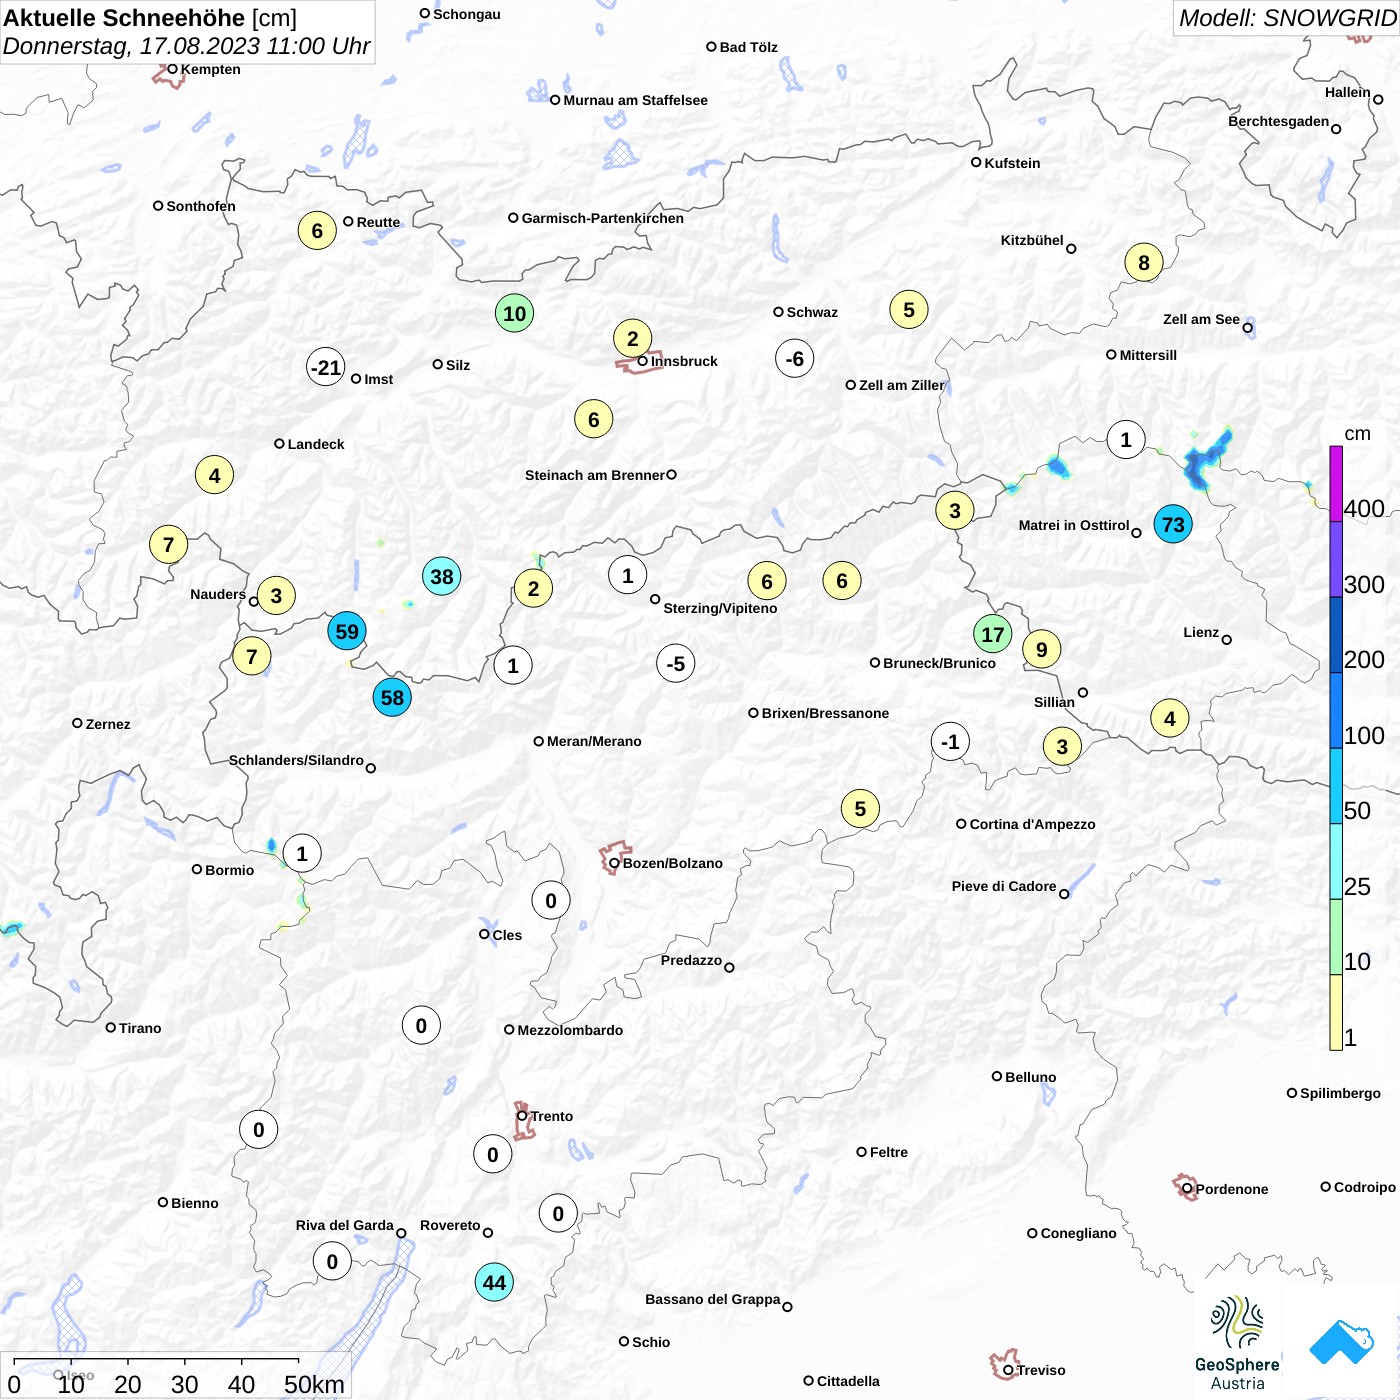Select the -6 marker near Schwaz
1400x1400 pixels.
click(794, 359)
